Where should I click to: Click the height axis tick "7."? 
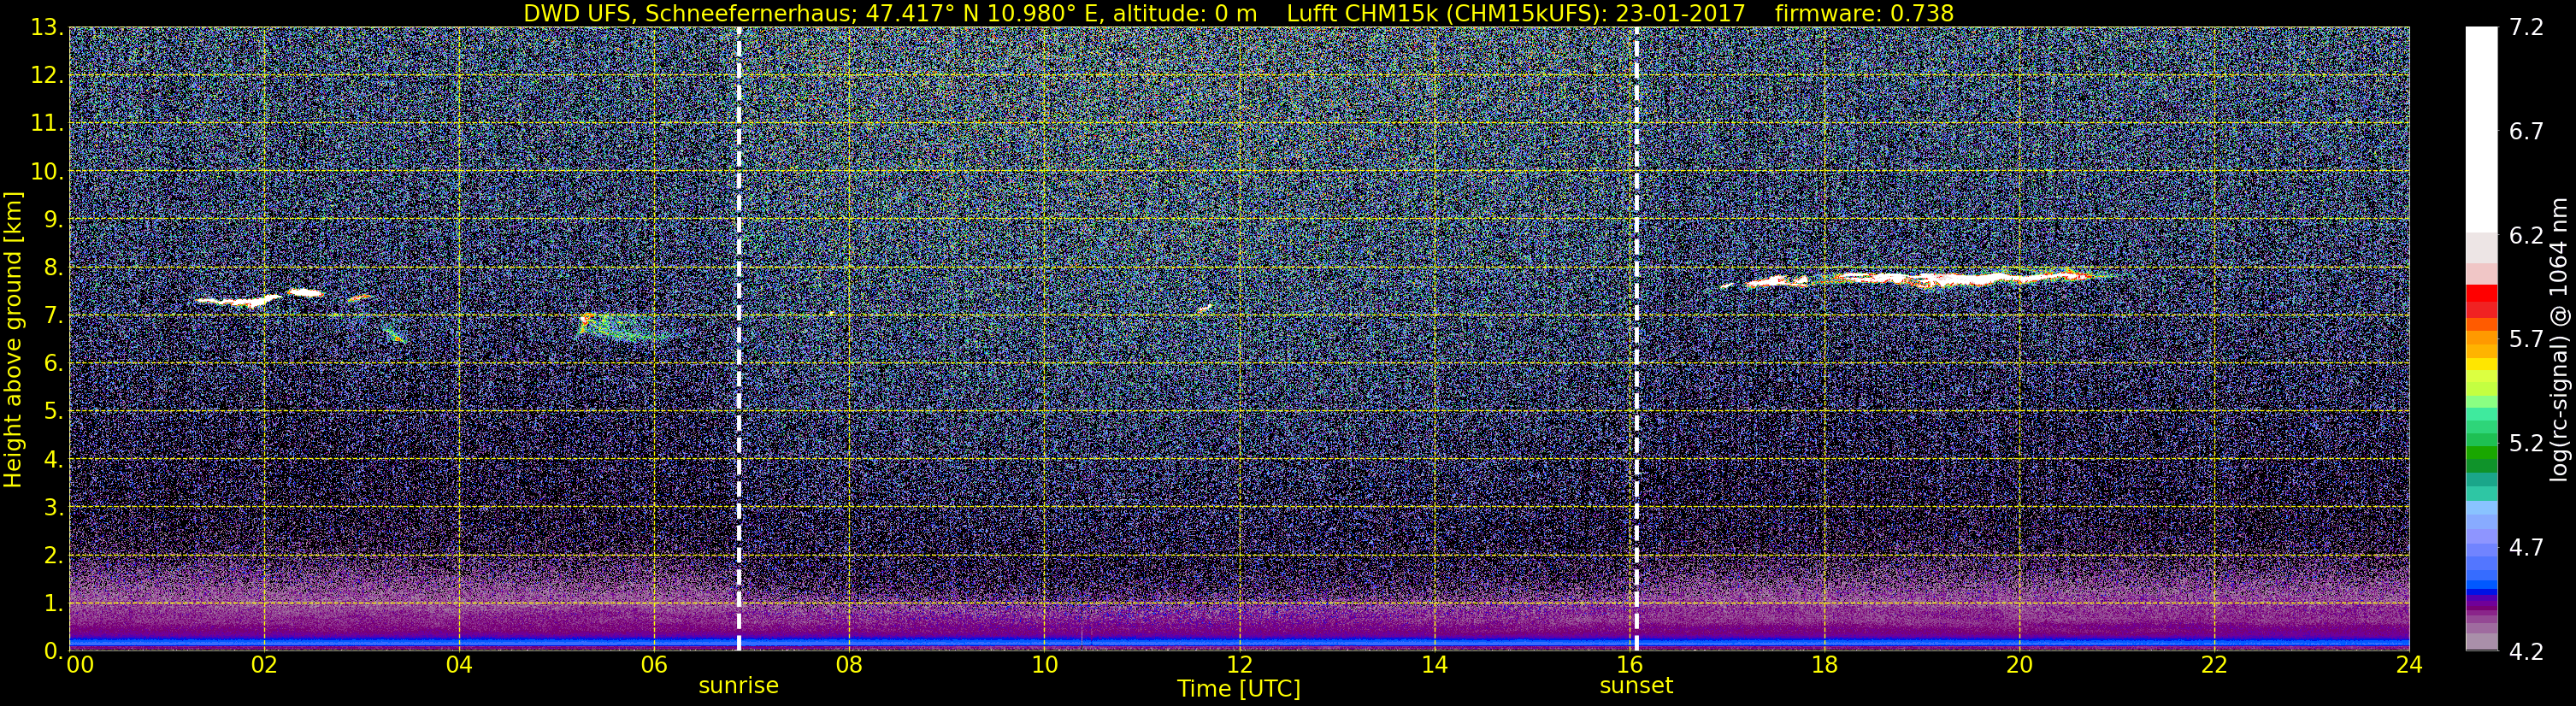(54, 315)
